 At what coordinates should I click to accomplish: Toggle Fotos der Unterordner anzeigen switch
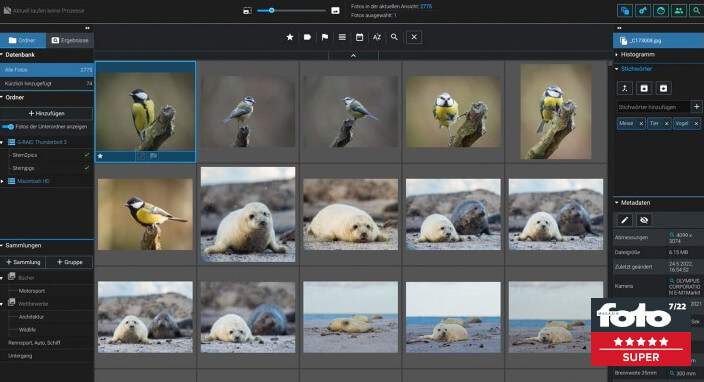pos(8,127)
